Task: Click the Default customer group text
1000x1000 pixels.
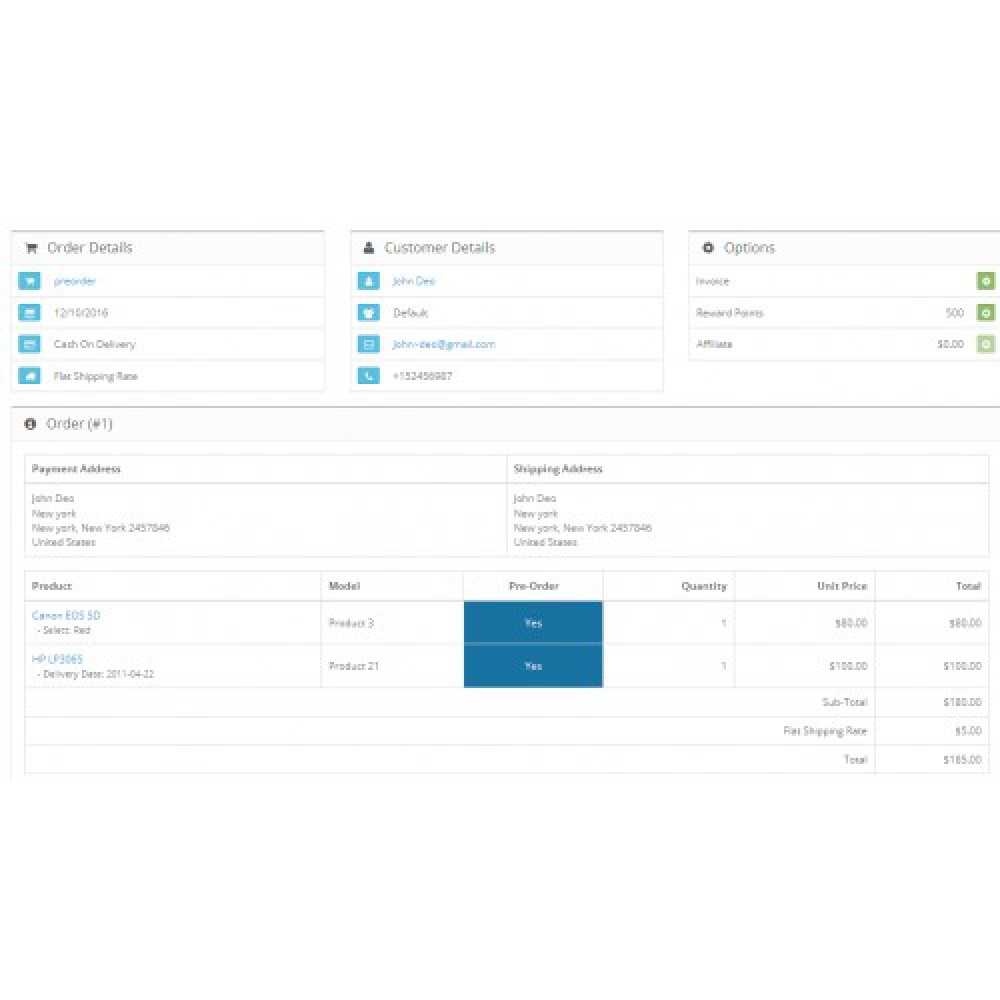Action: pyautogui.click(x=411, y=312)
